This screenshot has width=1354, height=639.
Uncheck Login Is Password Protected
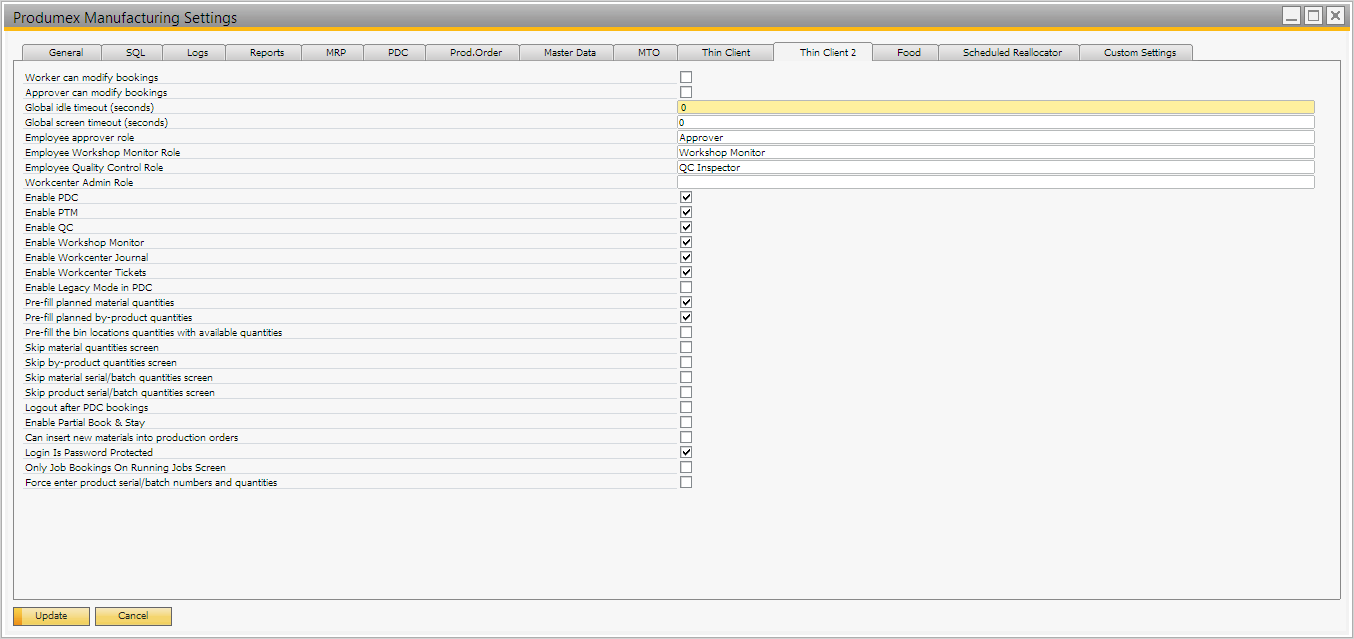(x=686, y=452)
